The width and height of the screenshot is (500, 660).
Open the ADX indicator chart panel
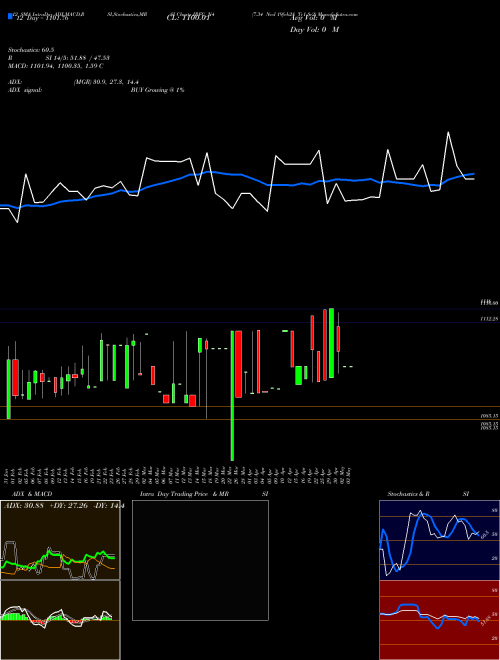[x=60, y=540]
